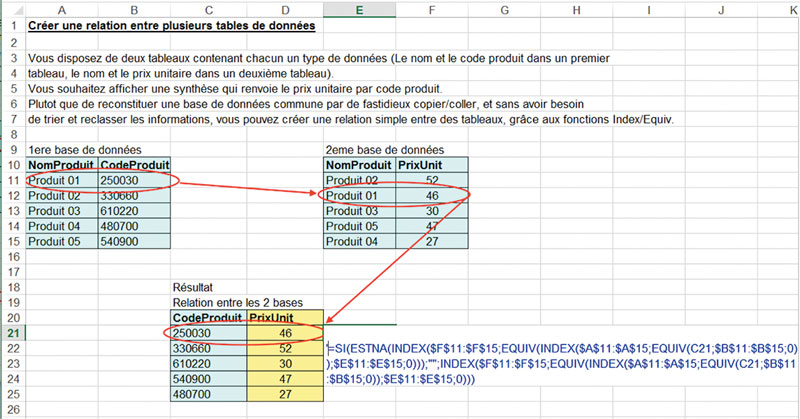The height and width of the screenshot is (419, 800).
Task: Click result cell 250030
Action: [209, 333]
